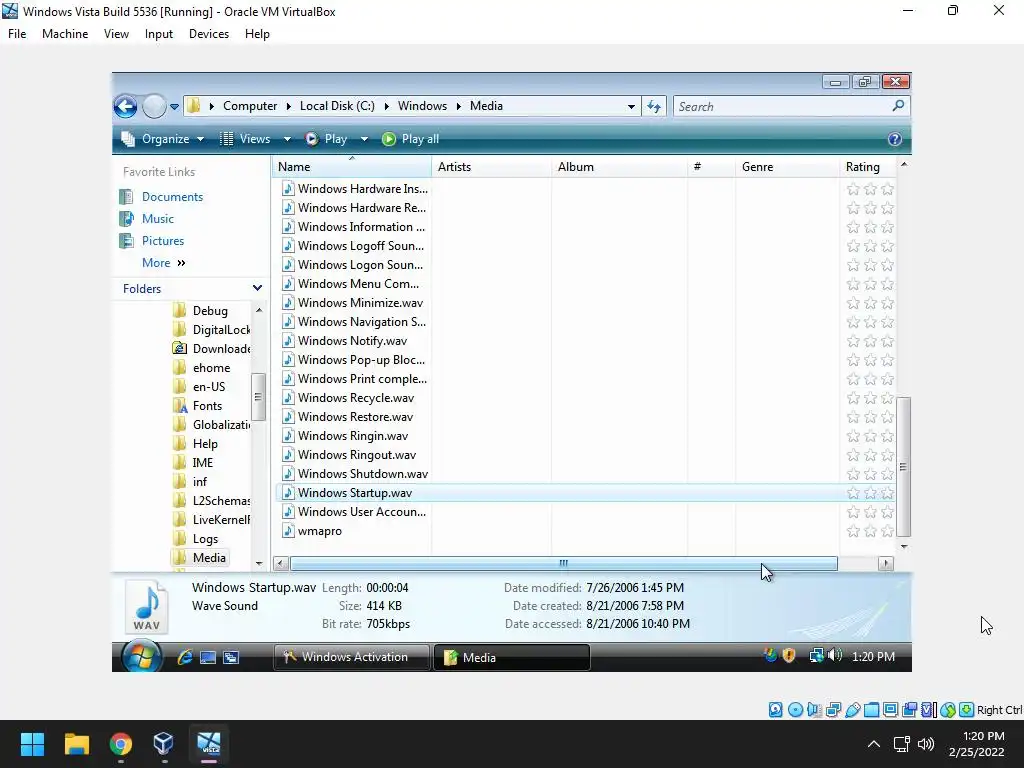This screenshot has width=1024, height=768.
Task: Select the Logs folder in tree
Action: click(205, 539)
